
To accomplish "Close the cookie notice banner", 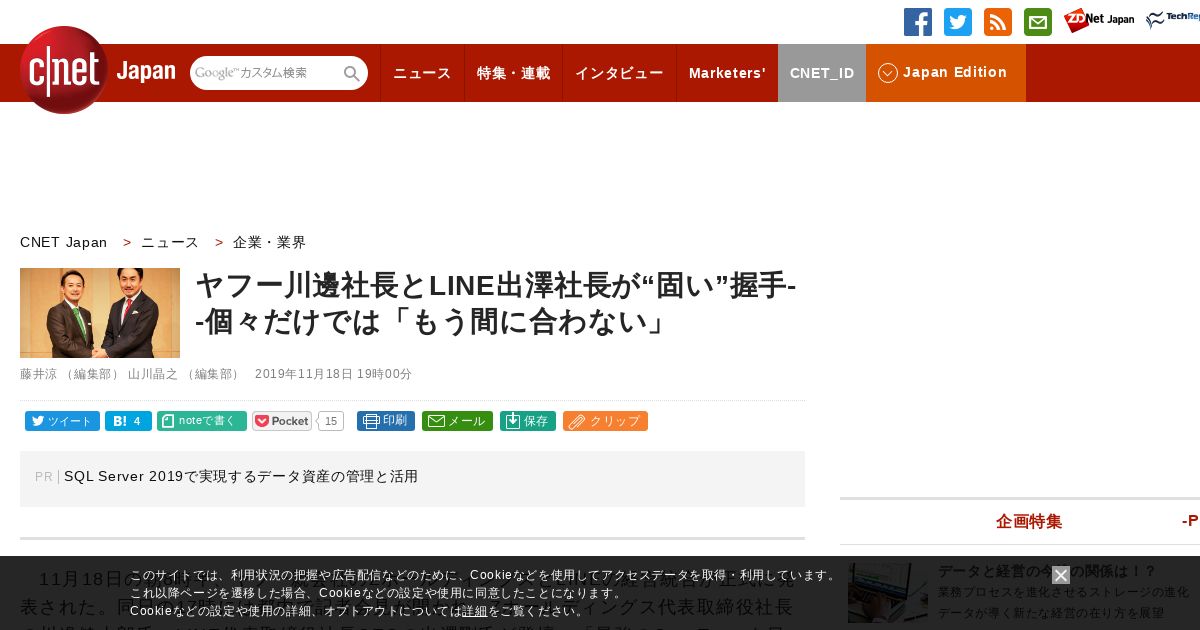I will [1061, 575].
